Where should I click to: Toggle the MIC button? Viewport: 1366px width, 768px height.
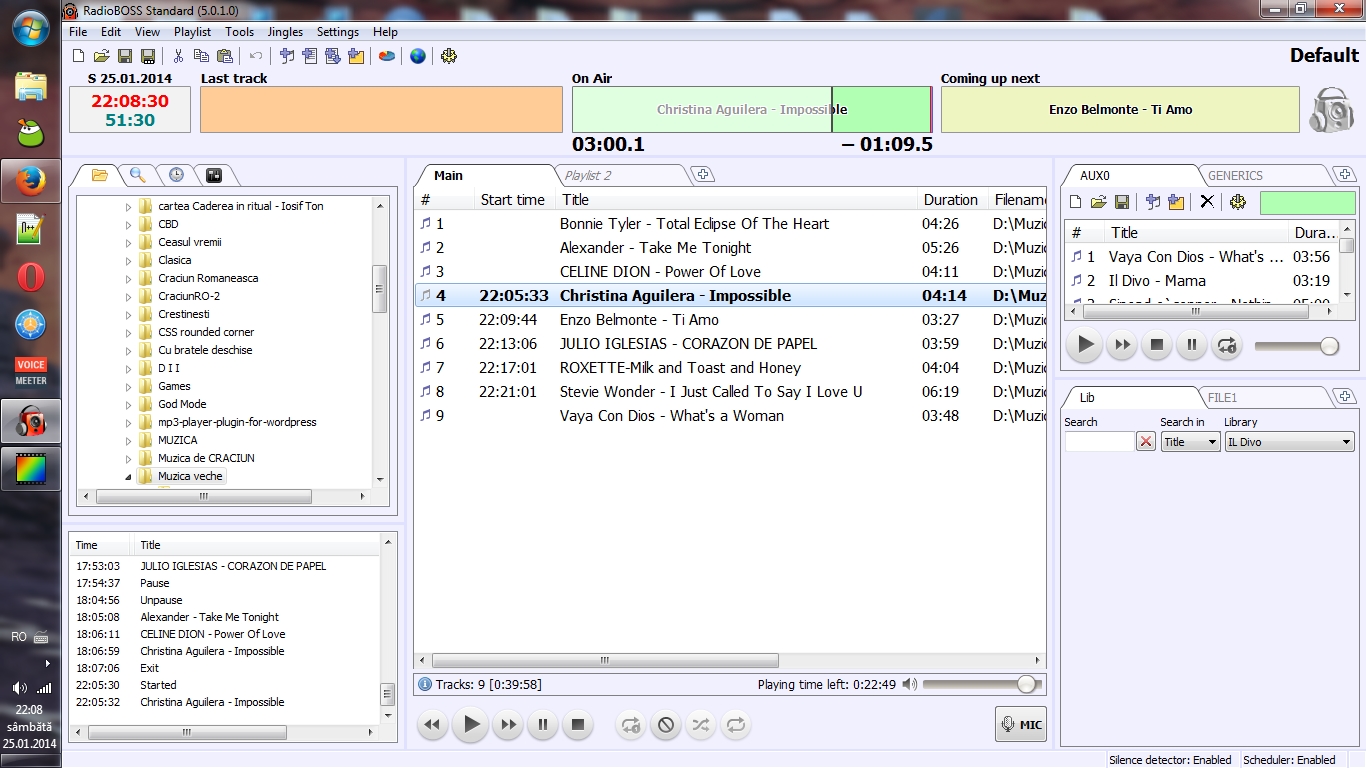[1021, 724]
